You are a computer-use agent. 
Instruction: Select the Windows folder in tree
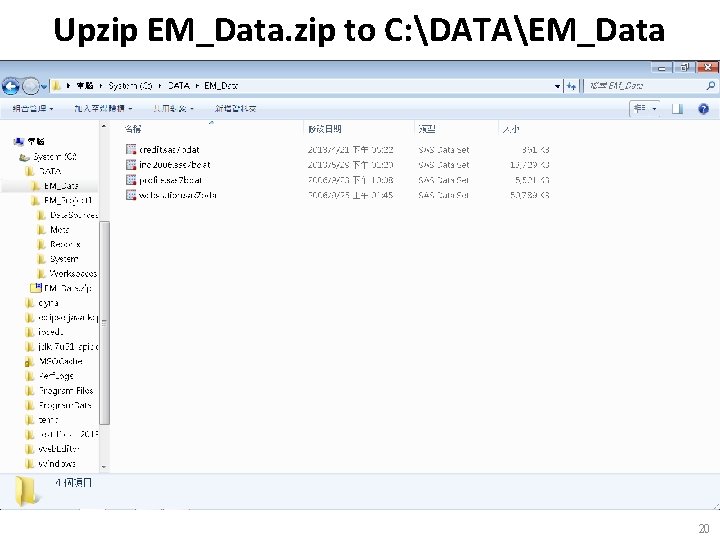pyautogui.click(x=57, y=463)
